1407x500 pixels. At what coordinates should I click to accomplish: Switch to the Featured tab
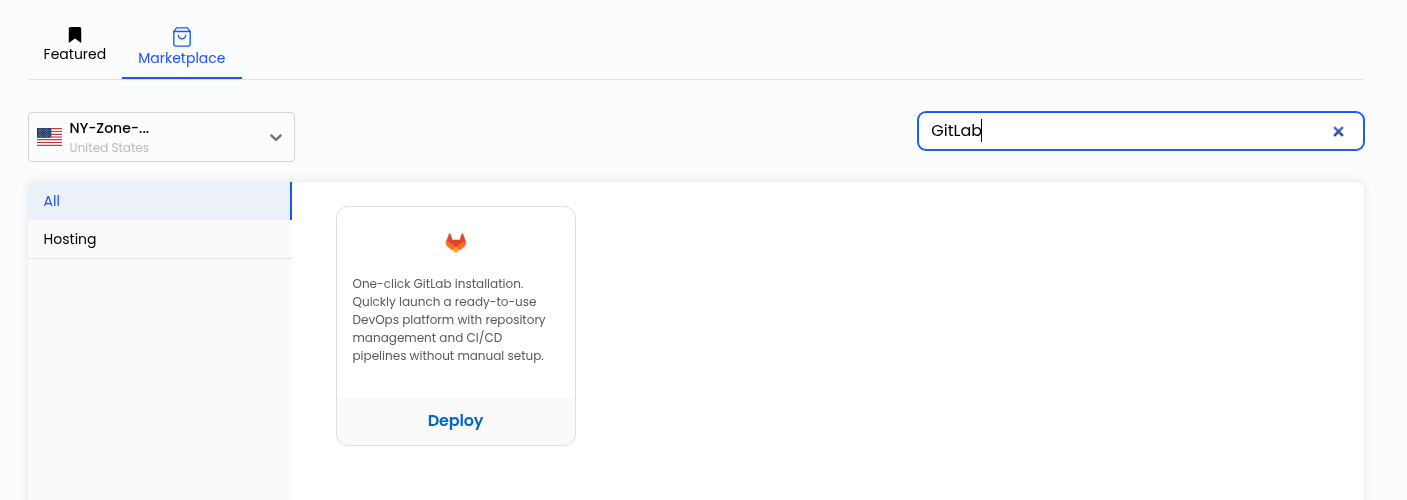point(75,46)
